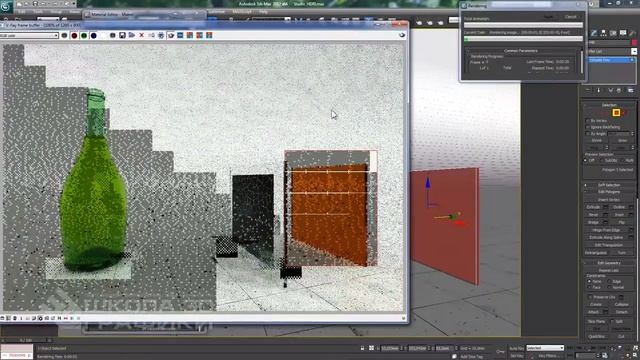
Task: Link frame buffer to PDPlayer
Action: [180, 36]
